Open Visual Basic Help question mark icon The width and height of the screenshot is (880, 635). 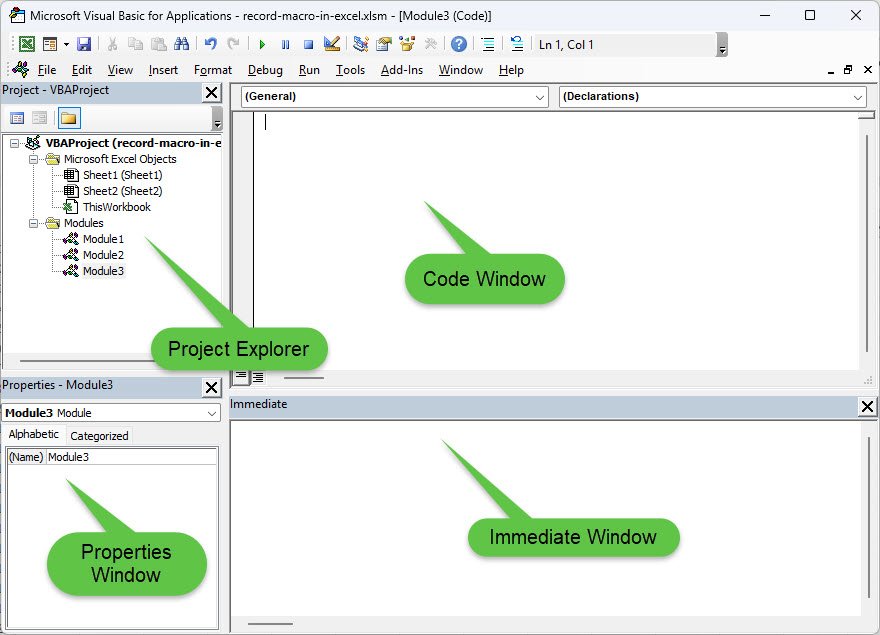[459, 44]
